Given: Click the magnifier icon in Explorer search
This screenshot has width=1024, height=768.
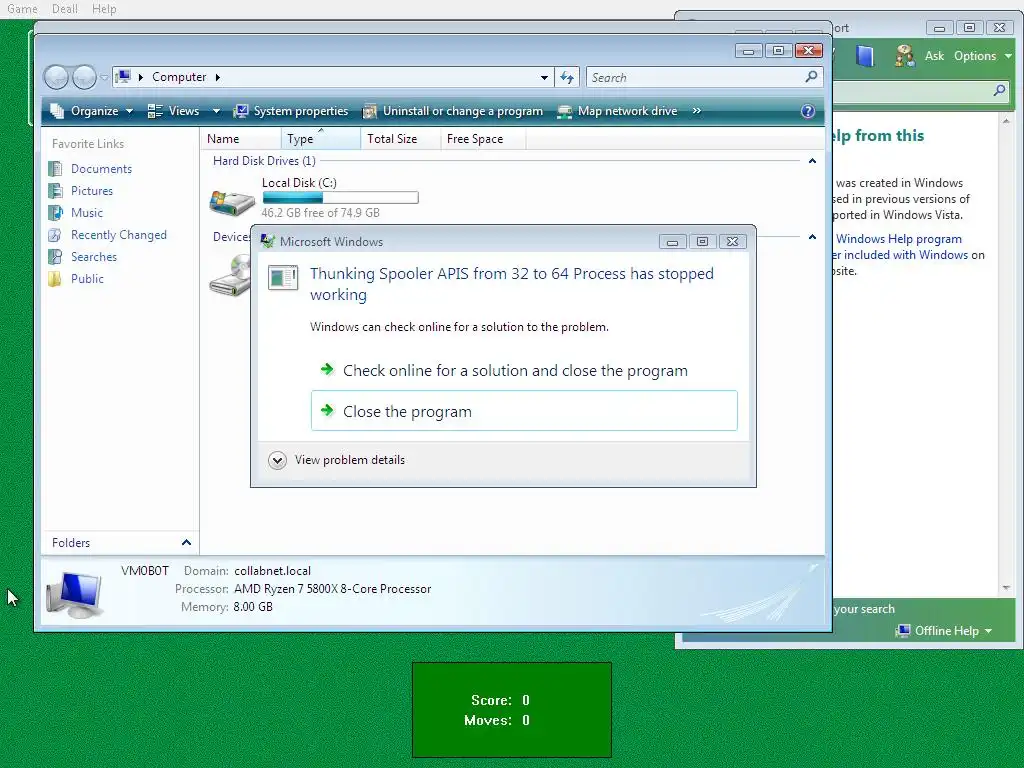Looking at the screenshot, I should tap(811, 77).
